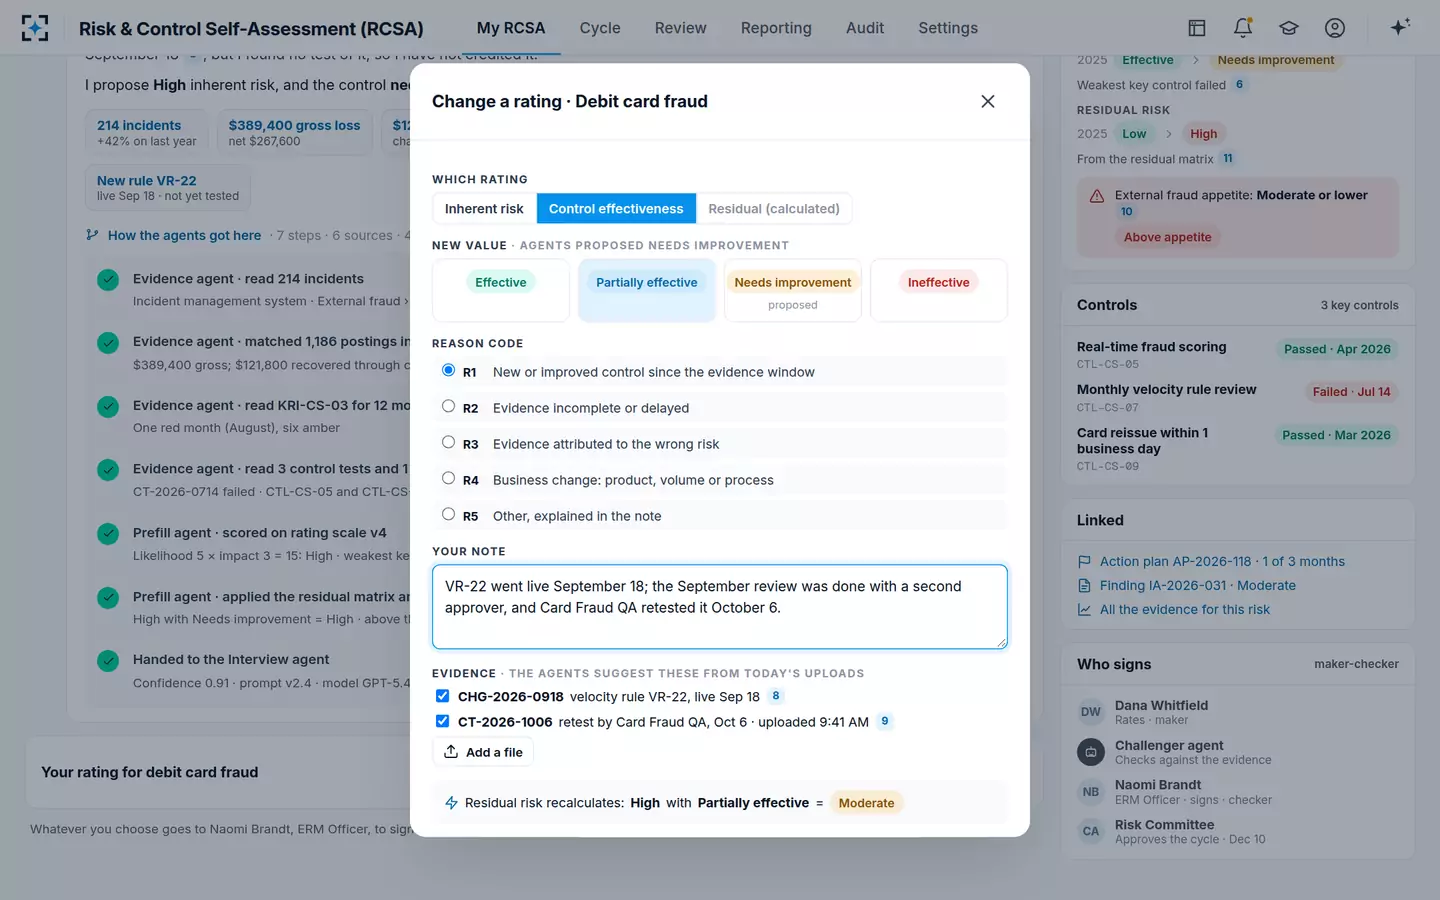
Task: Click the CA avatar for Risk Committee
Action: pyautogui.click(x=1091, y=831)
